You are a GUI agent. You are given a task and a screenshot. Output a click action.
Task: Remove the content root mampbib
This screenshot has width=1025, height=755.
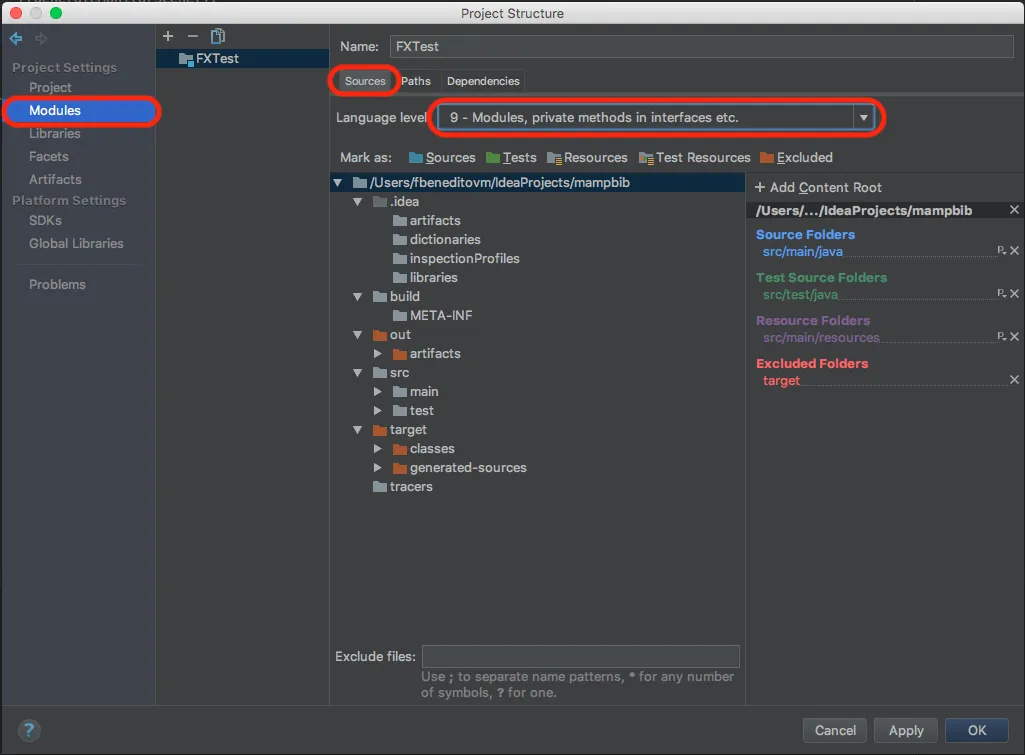pos(1014,210)
